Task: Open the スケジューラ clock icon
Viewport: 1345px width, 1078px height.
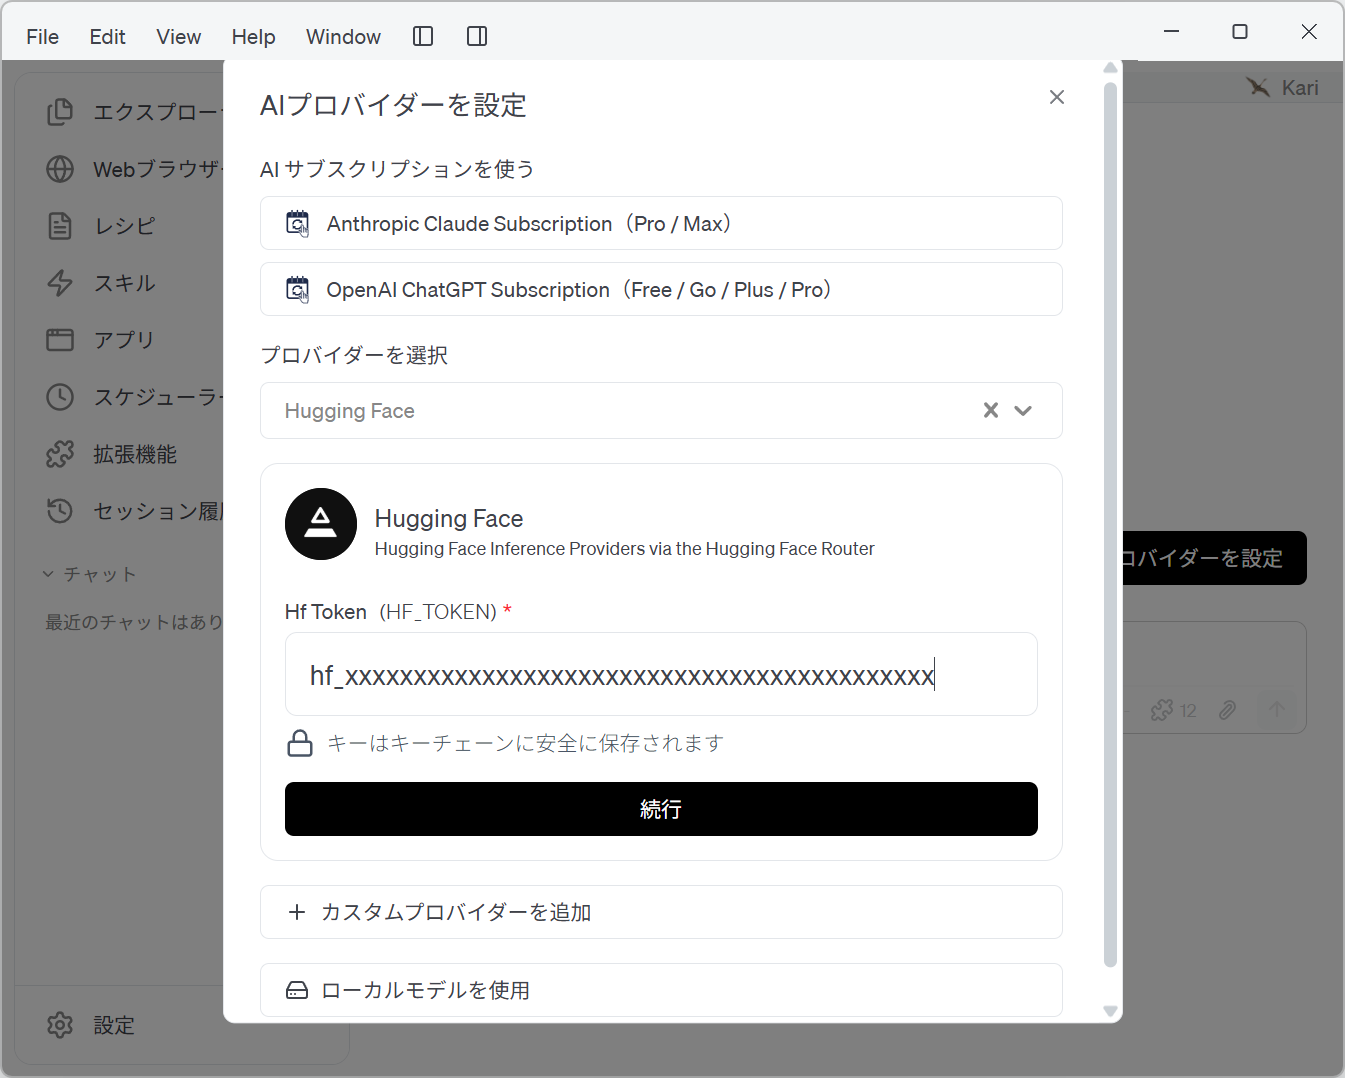Action: 60,397
